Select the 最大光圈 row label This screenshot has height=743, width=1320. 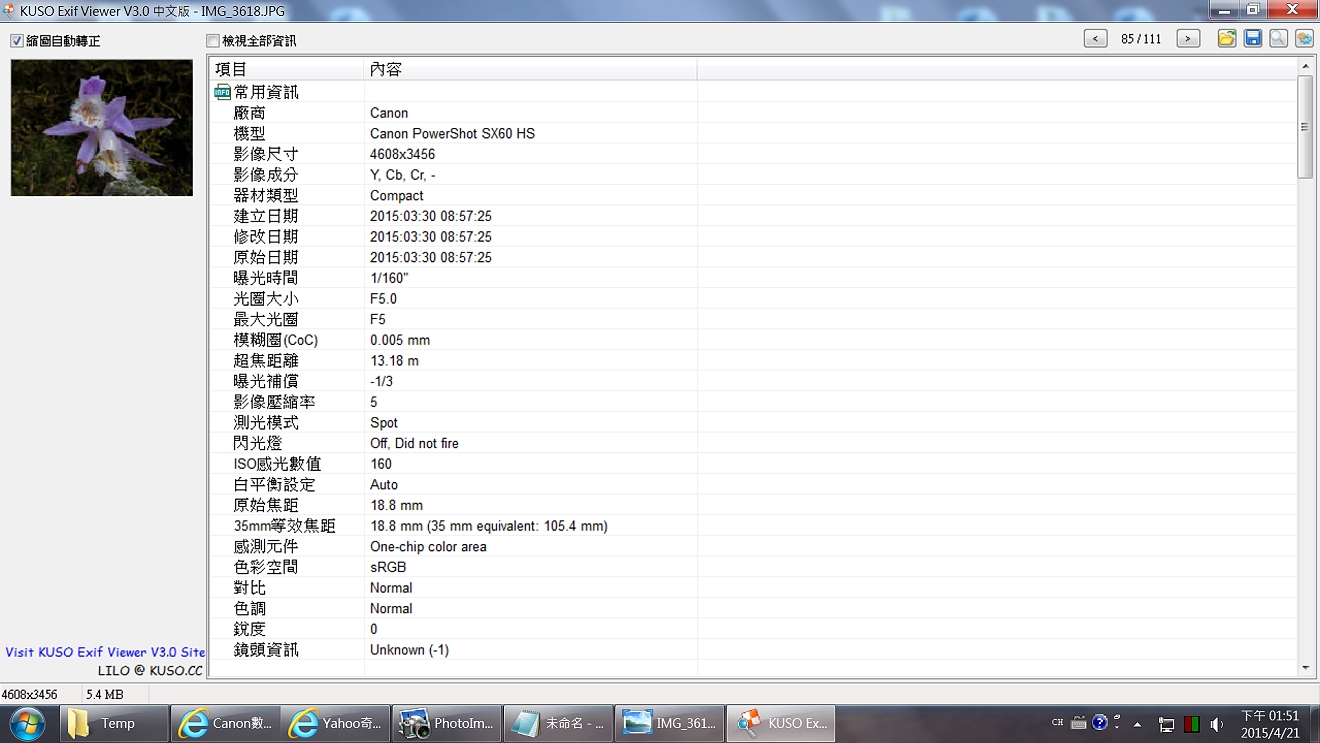click(x=266, y=320)
